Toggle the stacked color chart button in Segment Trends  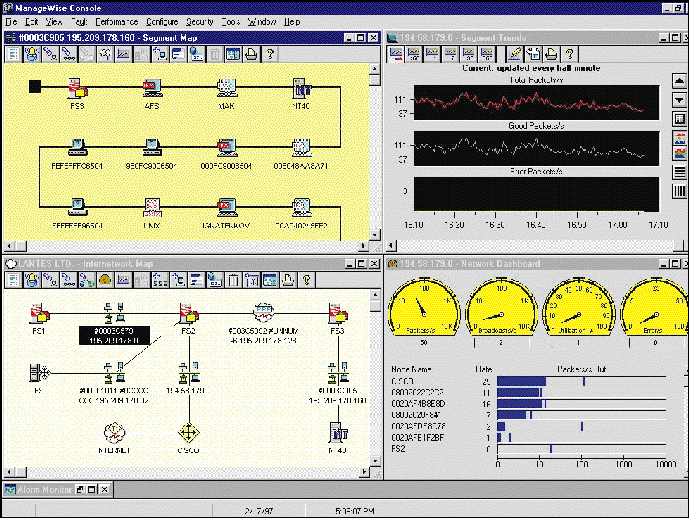[x=679, y=154]
